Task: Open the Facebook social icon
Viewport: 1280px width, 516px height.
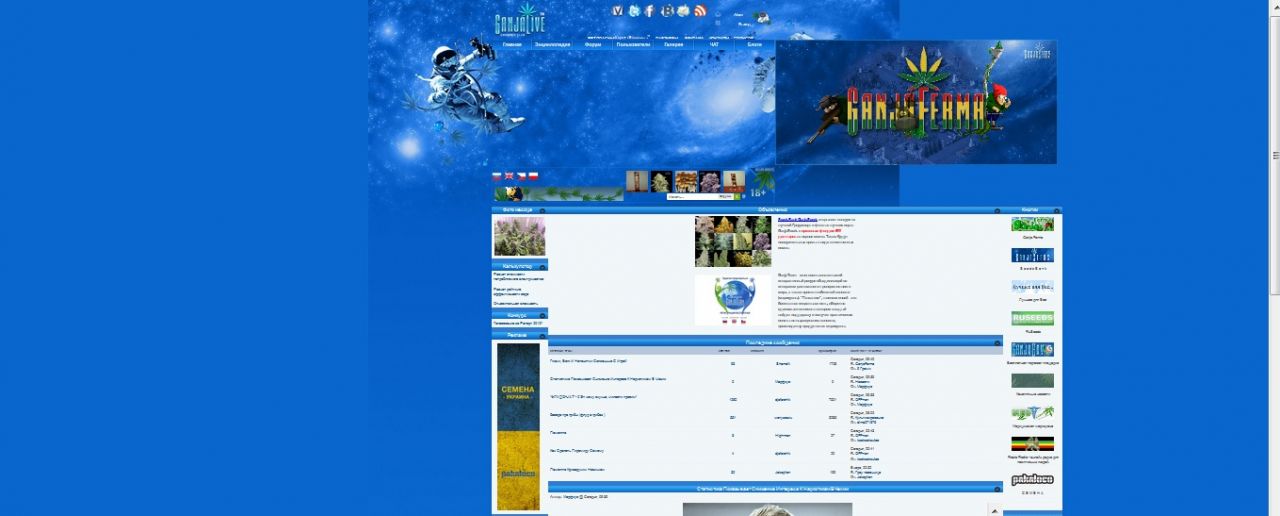Action: coord(649,11)
